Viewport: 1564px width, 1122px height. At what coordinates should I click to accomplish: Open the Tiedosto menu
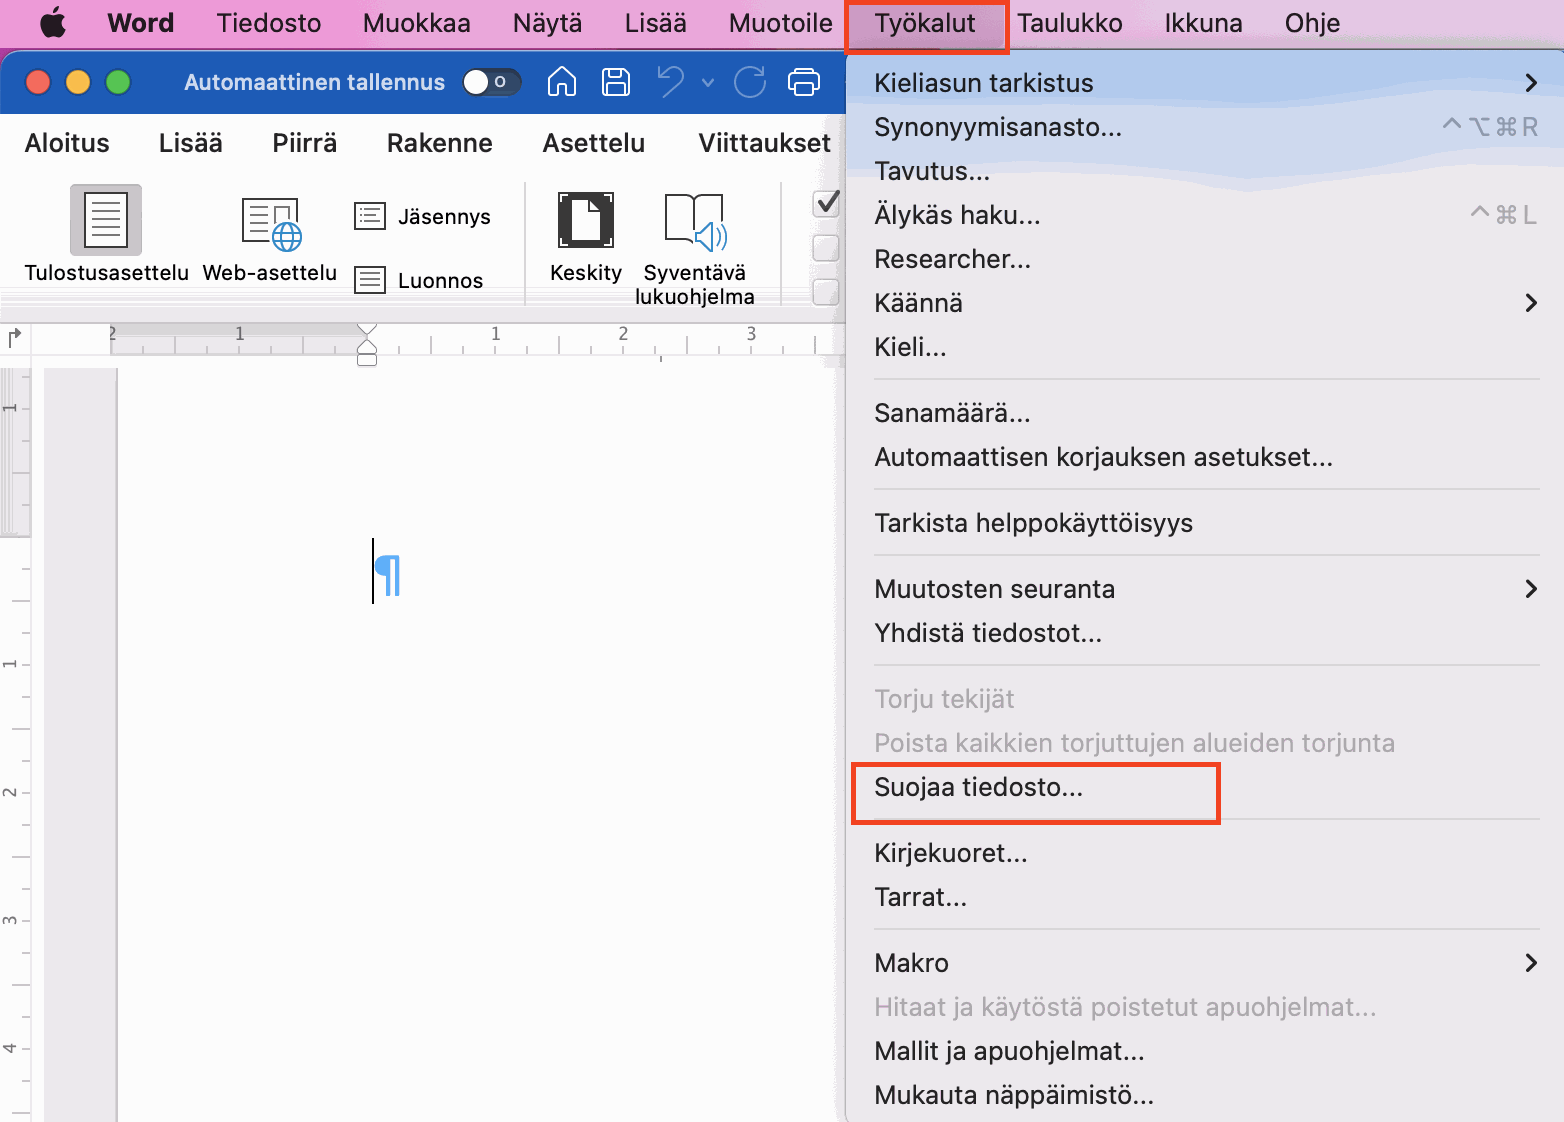(269, 23)
